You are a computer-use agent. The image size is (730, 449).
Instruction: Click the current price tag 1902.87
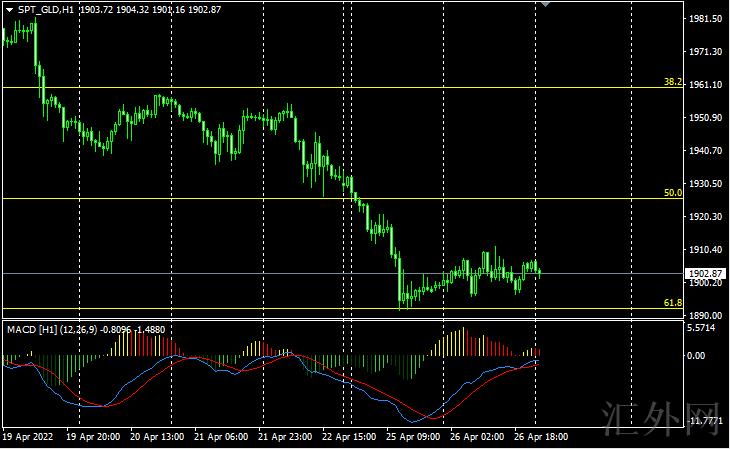[706, 273]
